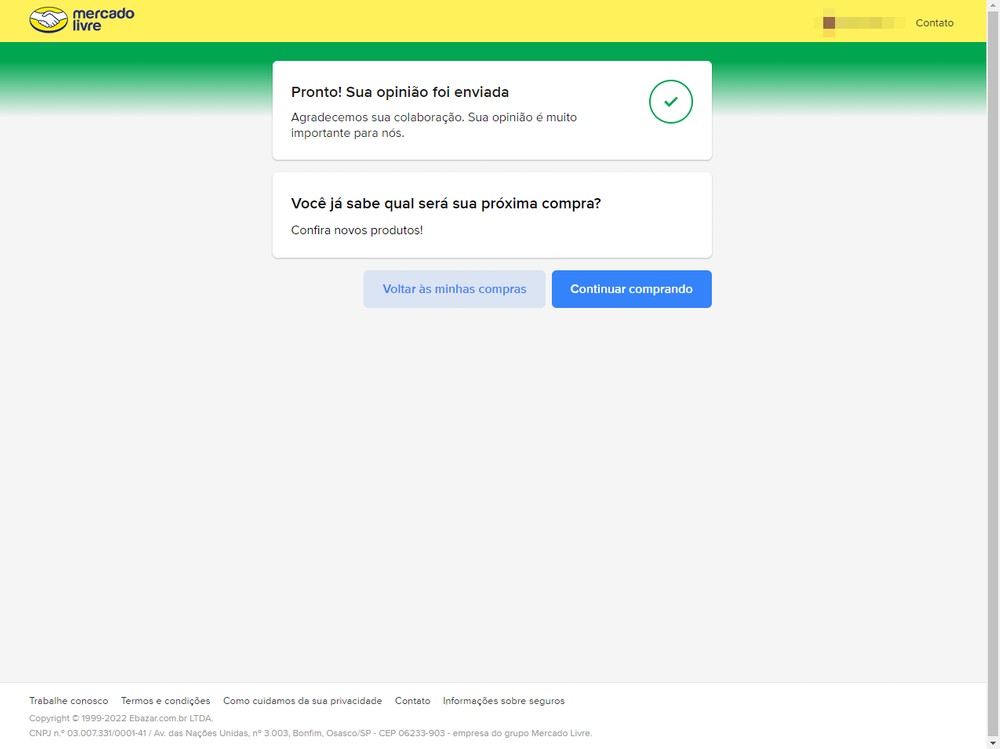Click the Mercado Livre handshake logo icon
Screen dimensions: 1000x749
[x=48, y=20]
